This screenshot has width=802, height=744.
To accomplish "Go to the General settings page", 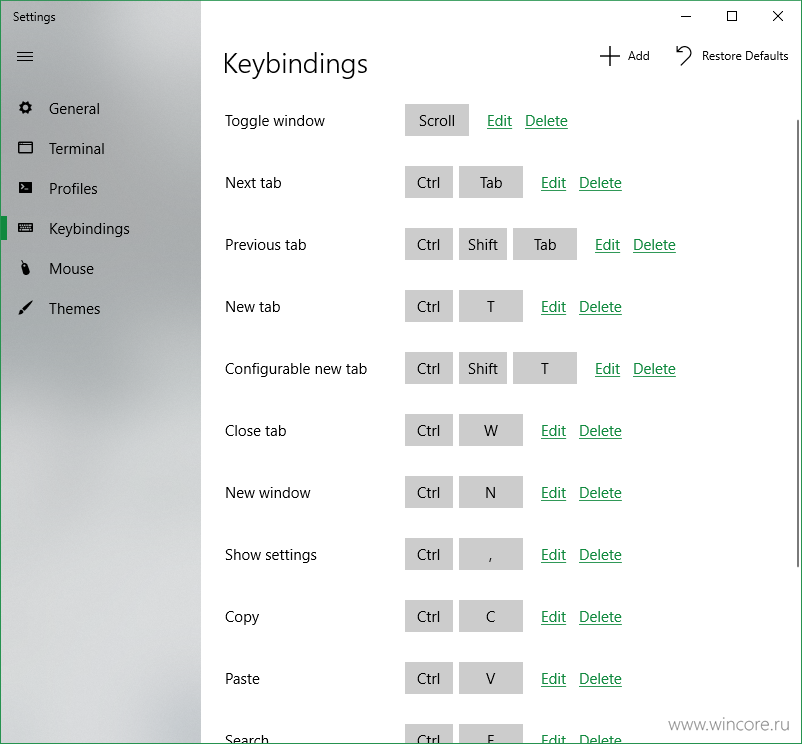I will pos(74,108).
